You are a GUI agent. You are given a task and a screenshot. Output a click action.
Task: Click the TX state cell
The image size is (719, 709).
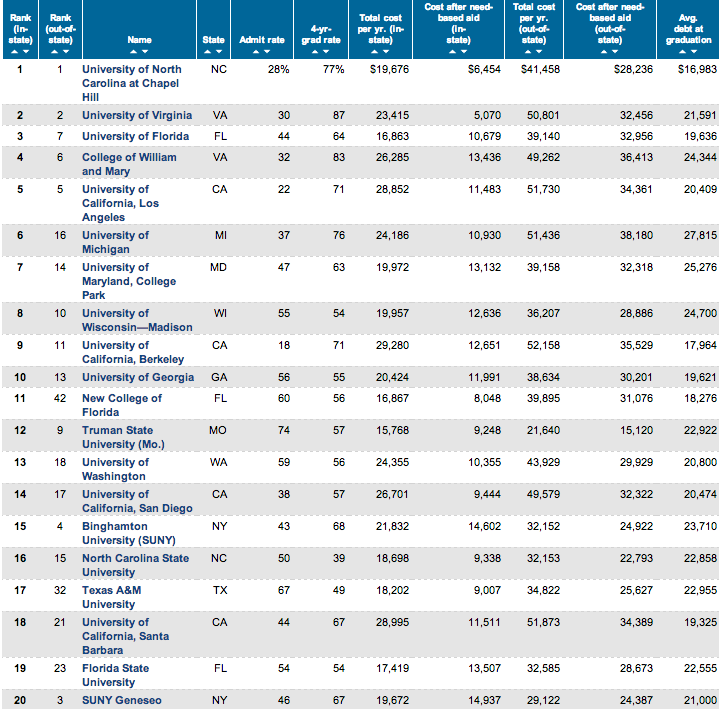tap(220, 590)
